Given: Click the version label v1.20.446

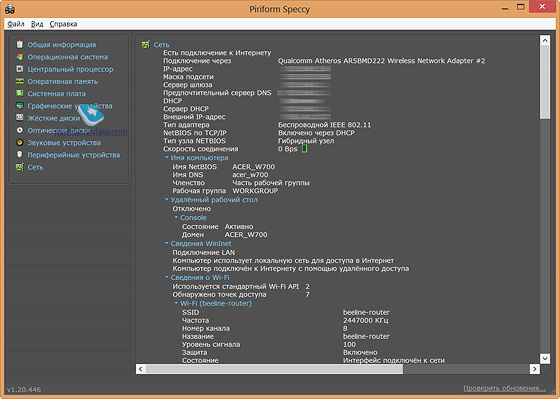Looking at the screenshot, I should point(24,389).
